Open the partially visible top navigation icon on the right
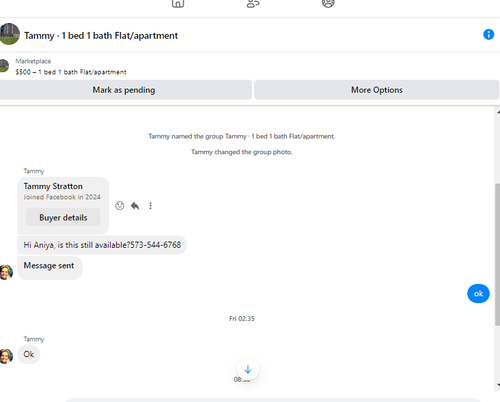Screen dimensions: 500x402 [328, 3]
